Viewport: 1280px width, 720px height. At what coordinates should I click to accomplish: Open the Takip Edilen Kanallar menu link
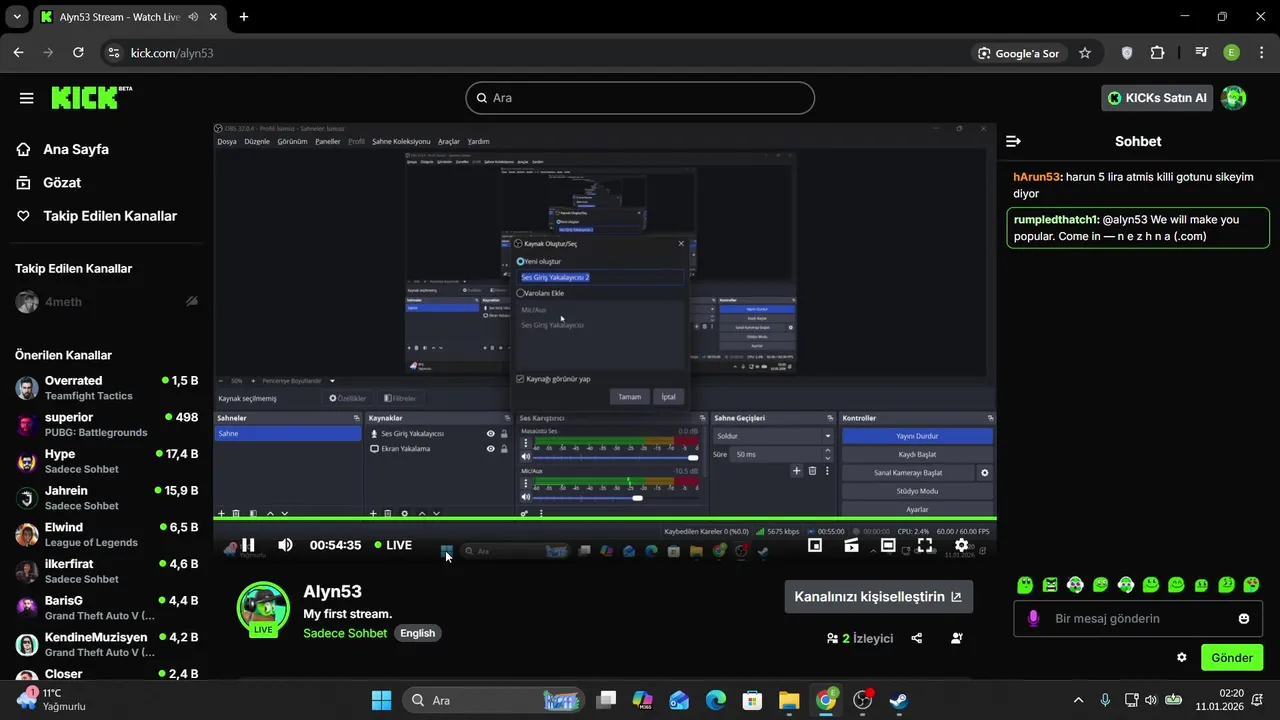pos(97,216)
